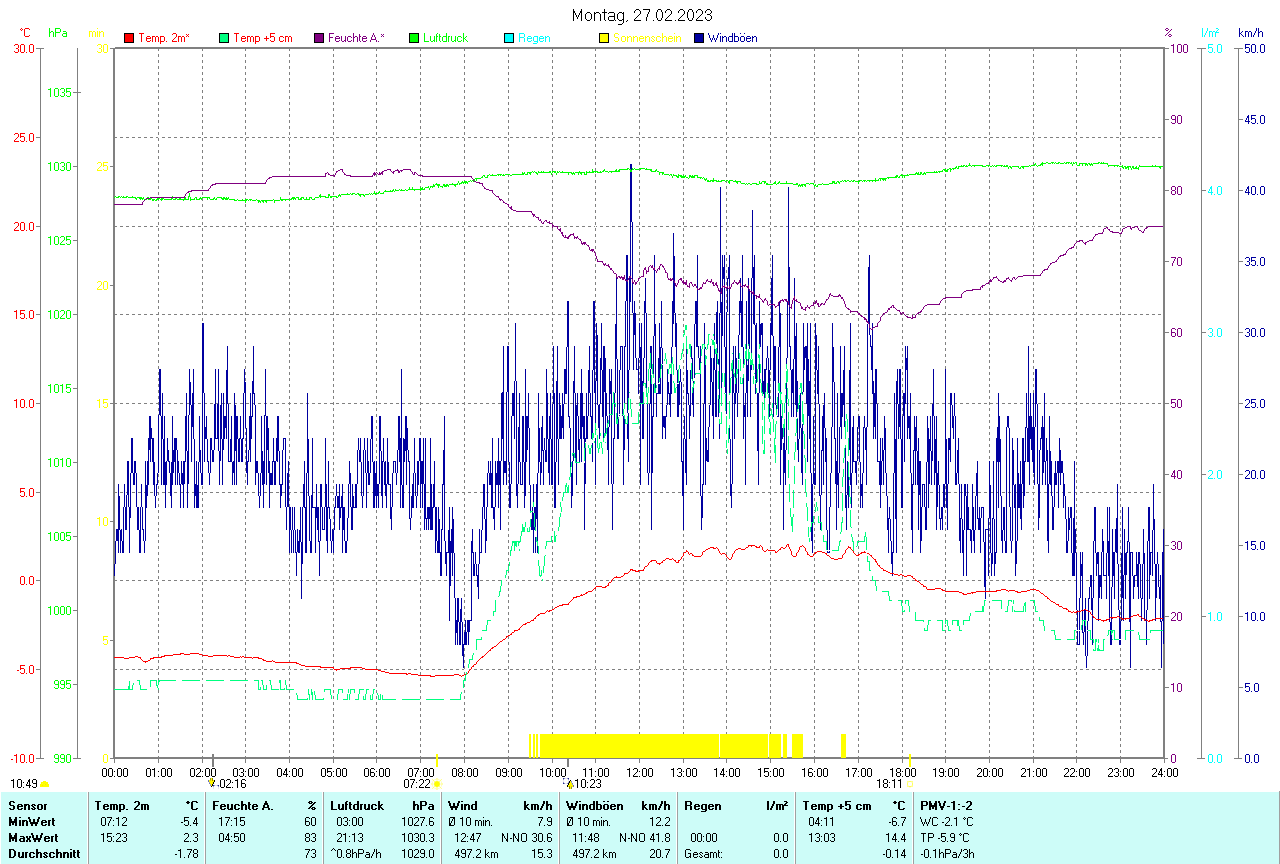The width and height of the screenshot is (1280, 864).
Task: Click the MinWert row label
Action: coord(32,821)
